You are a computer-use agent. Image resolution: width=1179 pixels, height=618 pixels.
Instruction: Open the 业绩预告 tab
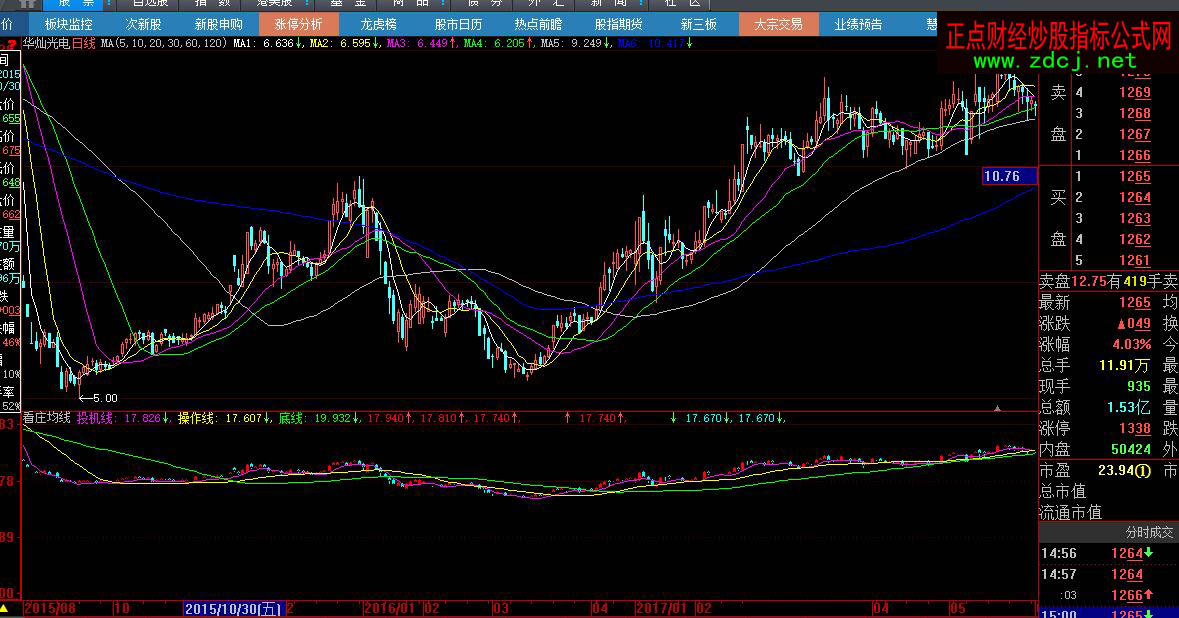[858, 24]
